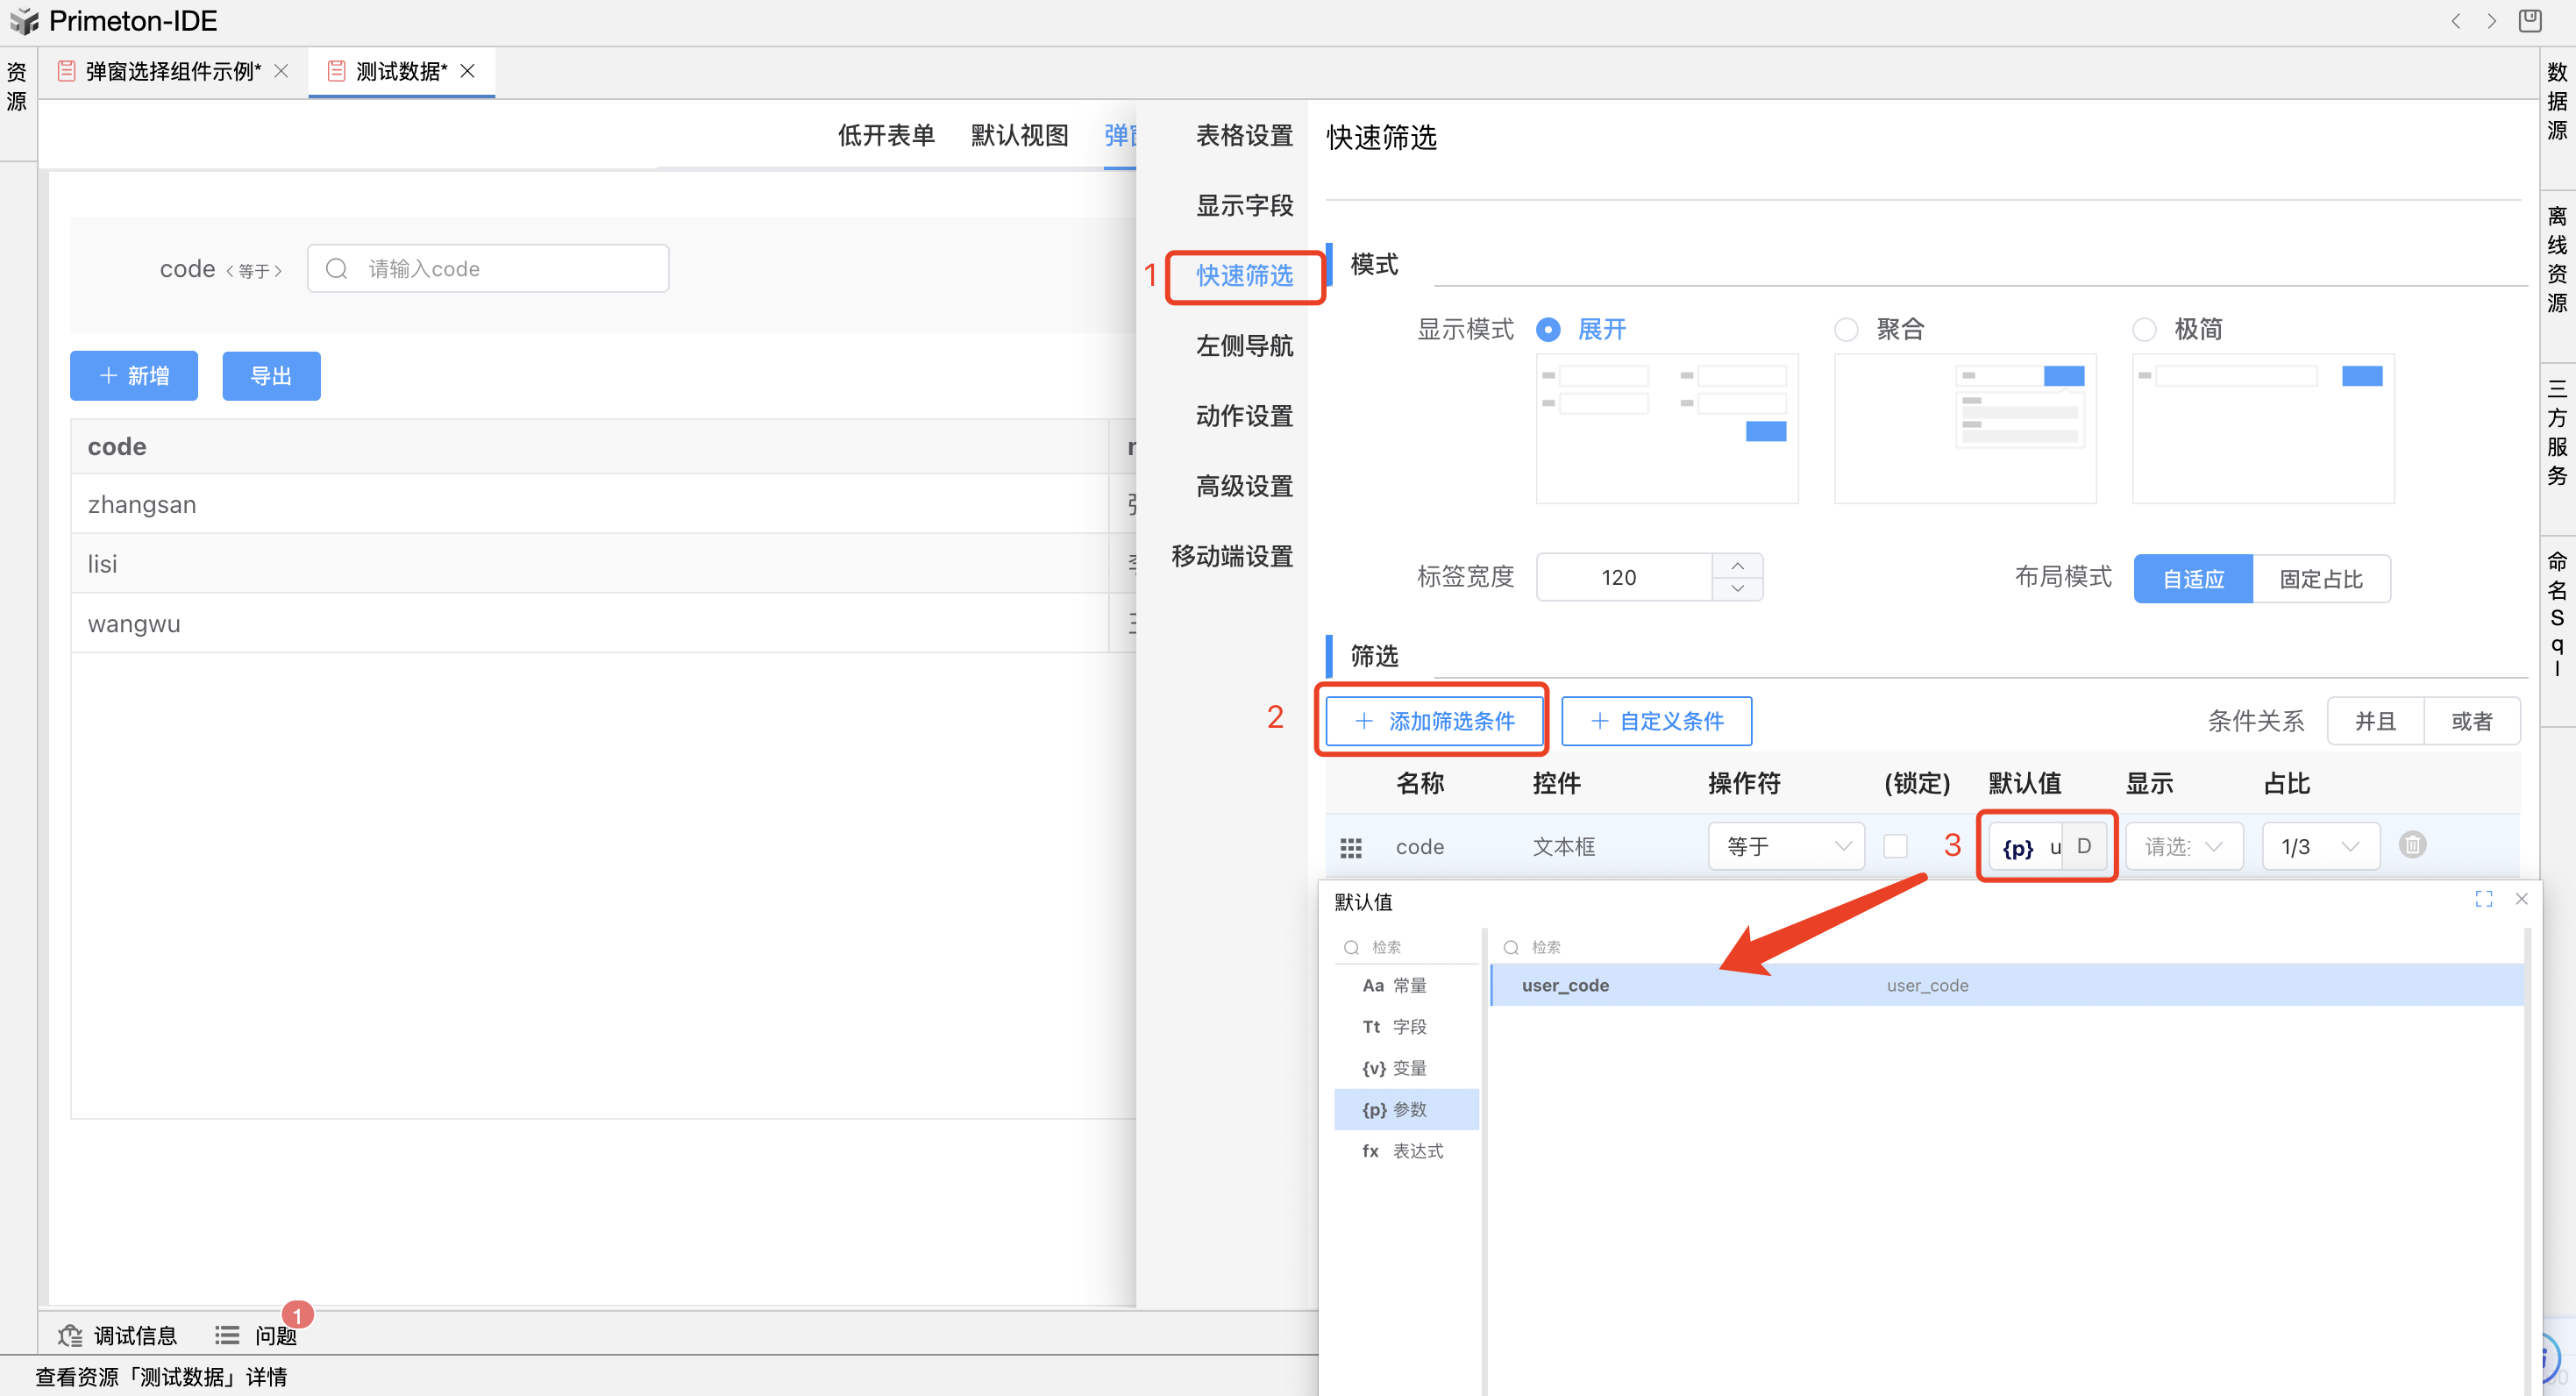Select the 聚合 display mode radio
The width and height of the screenshot is (2576, 1396).
click(x=1846, y=329)
